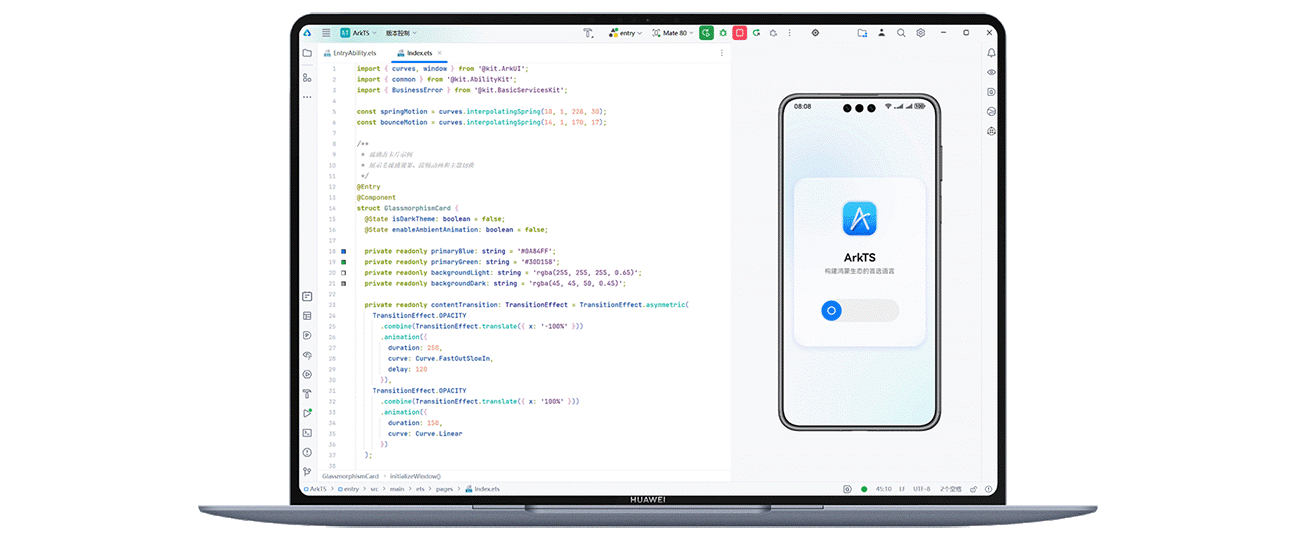The height and width of the screenshot is (540, 1296).
Task: Click the green Run button in toolbar
Action: 706,33
